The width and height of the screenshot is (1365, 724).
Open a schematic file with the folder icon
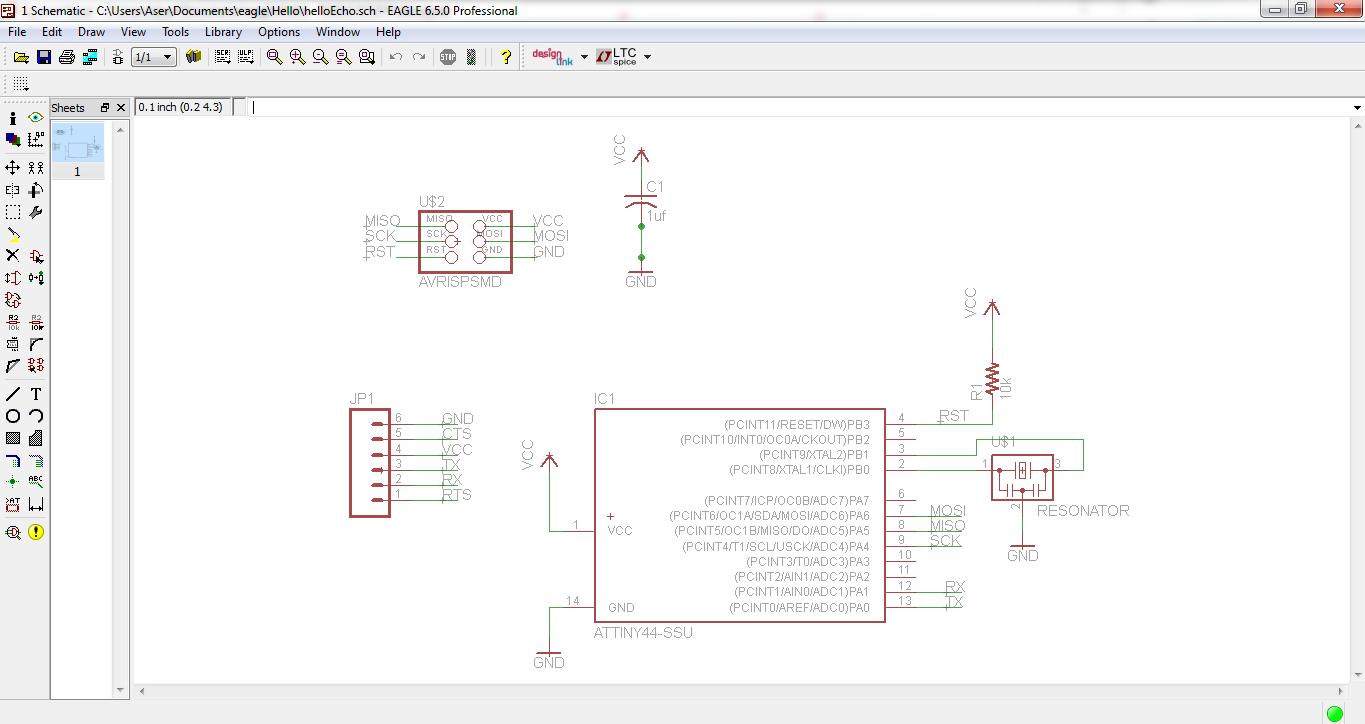pyautogui.click(x=20, y=57)
